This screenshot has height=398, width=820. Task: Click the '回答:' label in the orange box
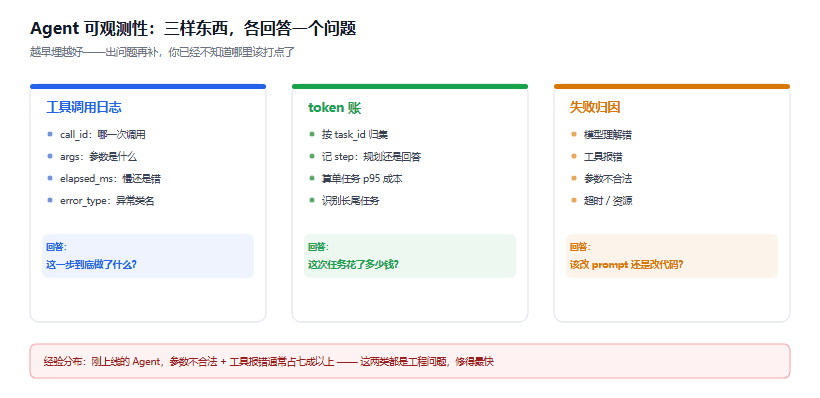click(x=580, y=247)
